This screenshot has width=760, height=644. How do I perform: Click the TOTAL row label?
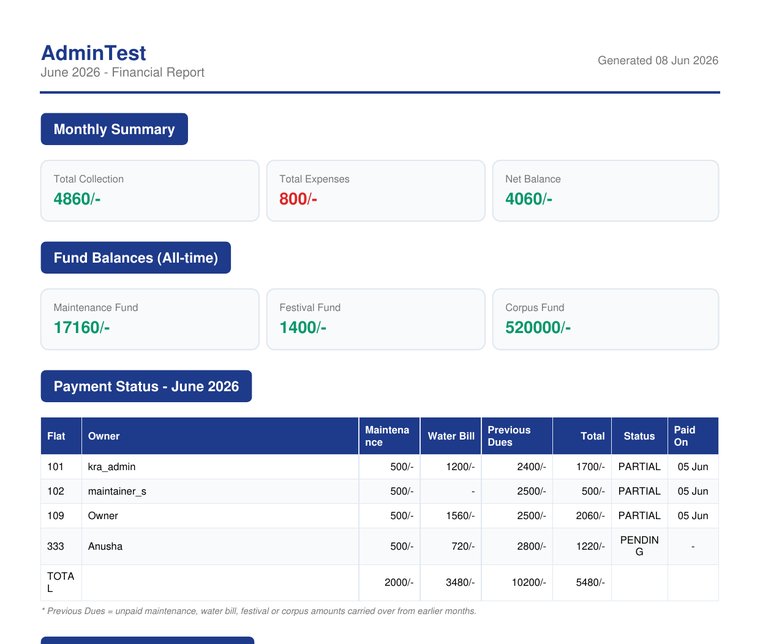click(61, 582)
